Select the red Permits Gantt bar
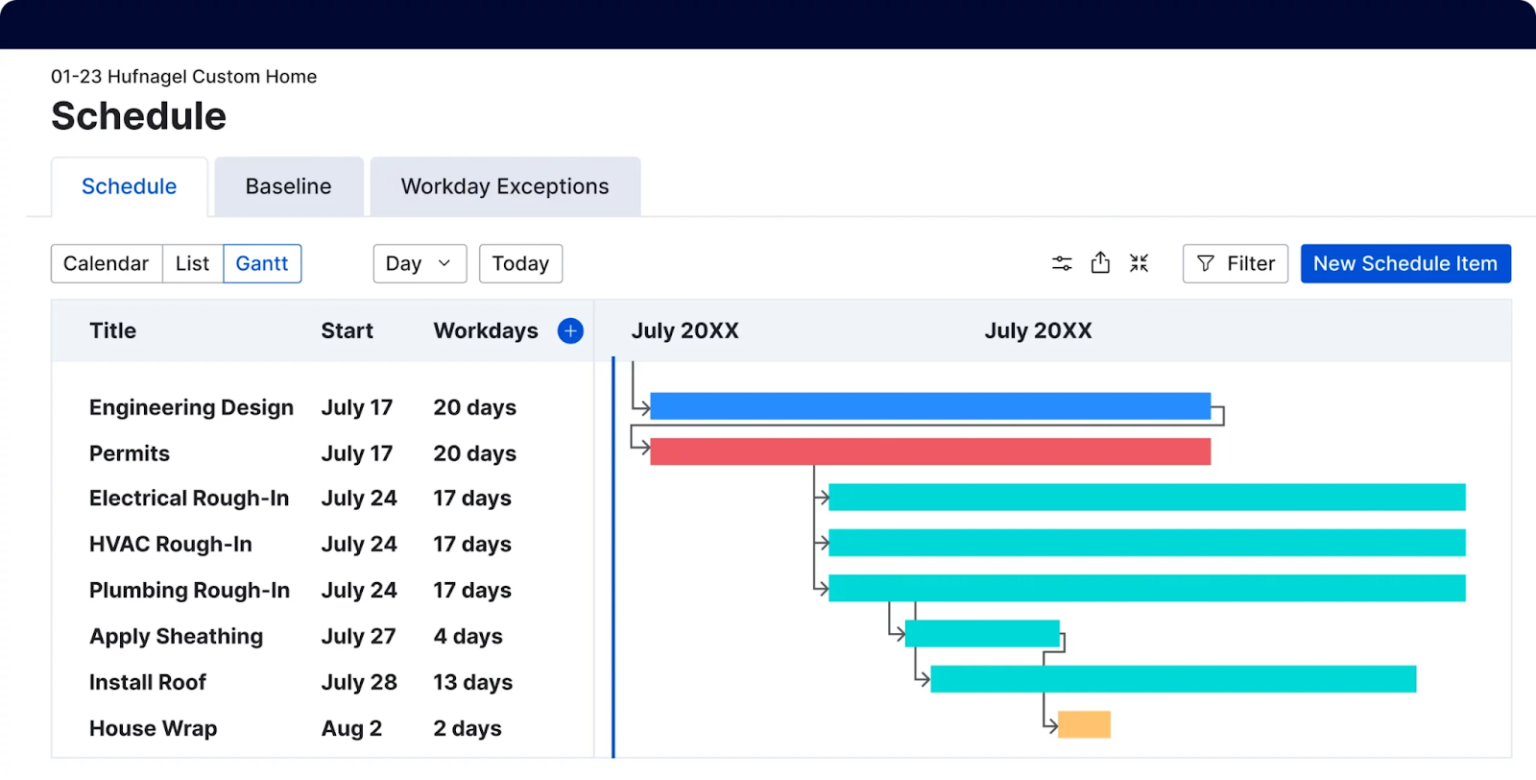This screenshot has height=780, width=1536. (930, 451)
